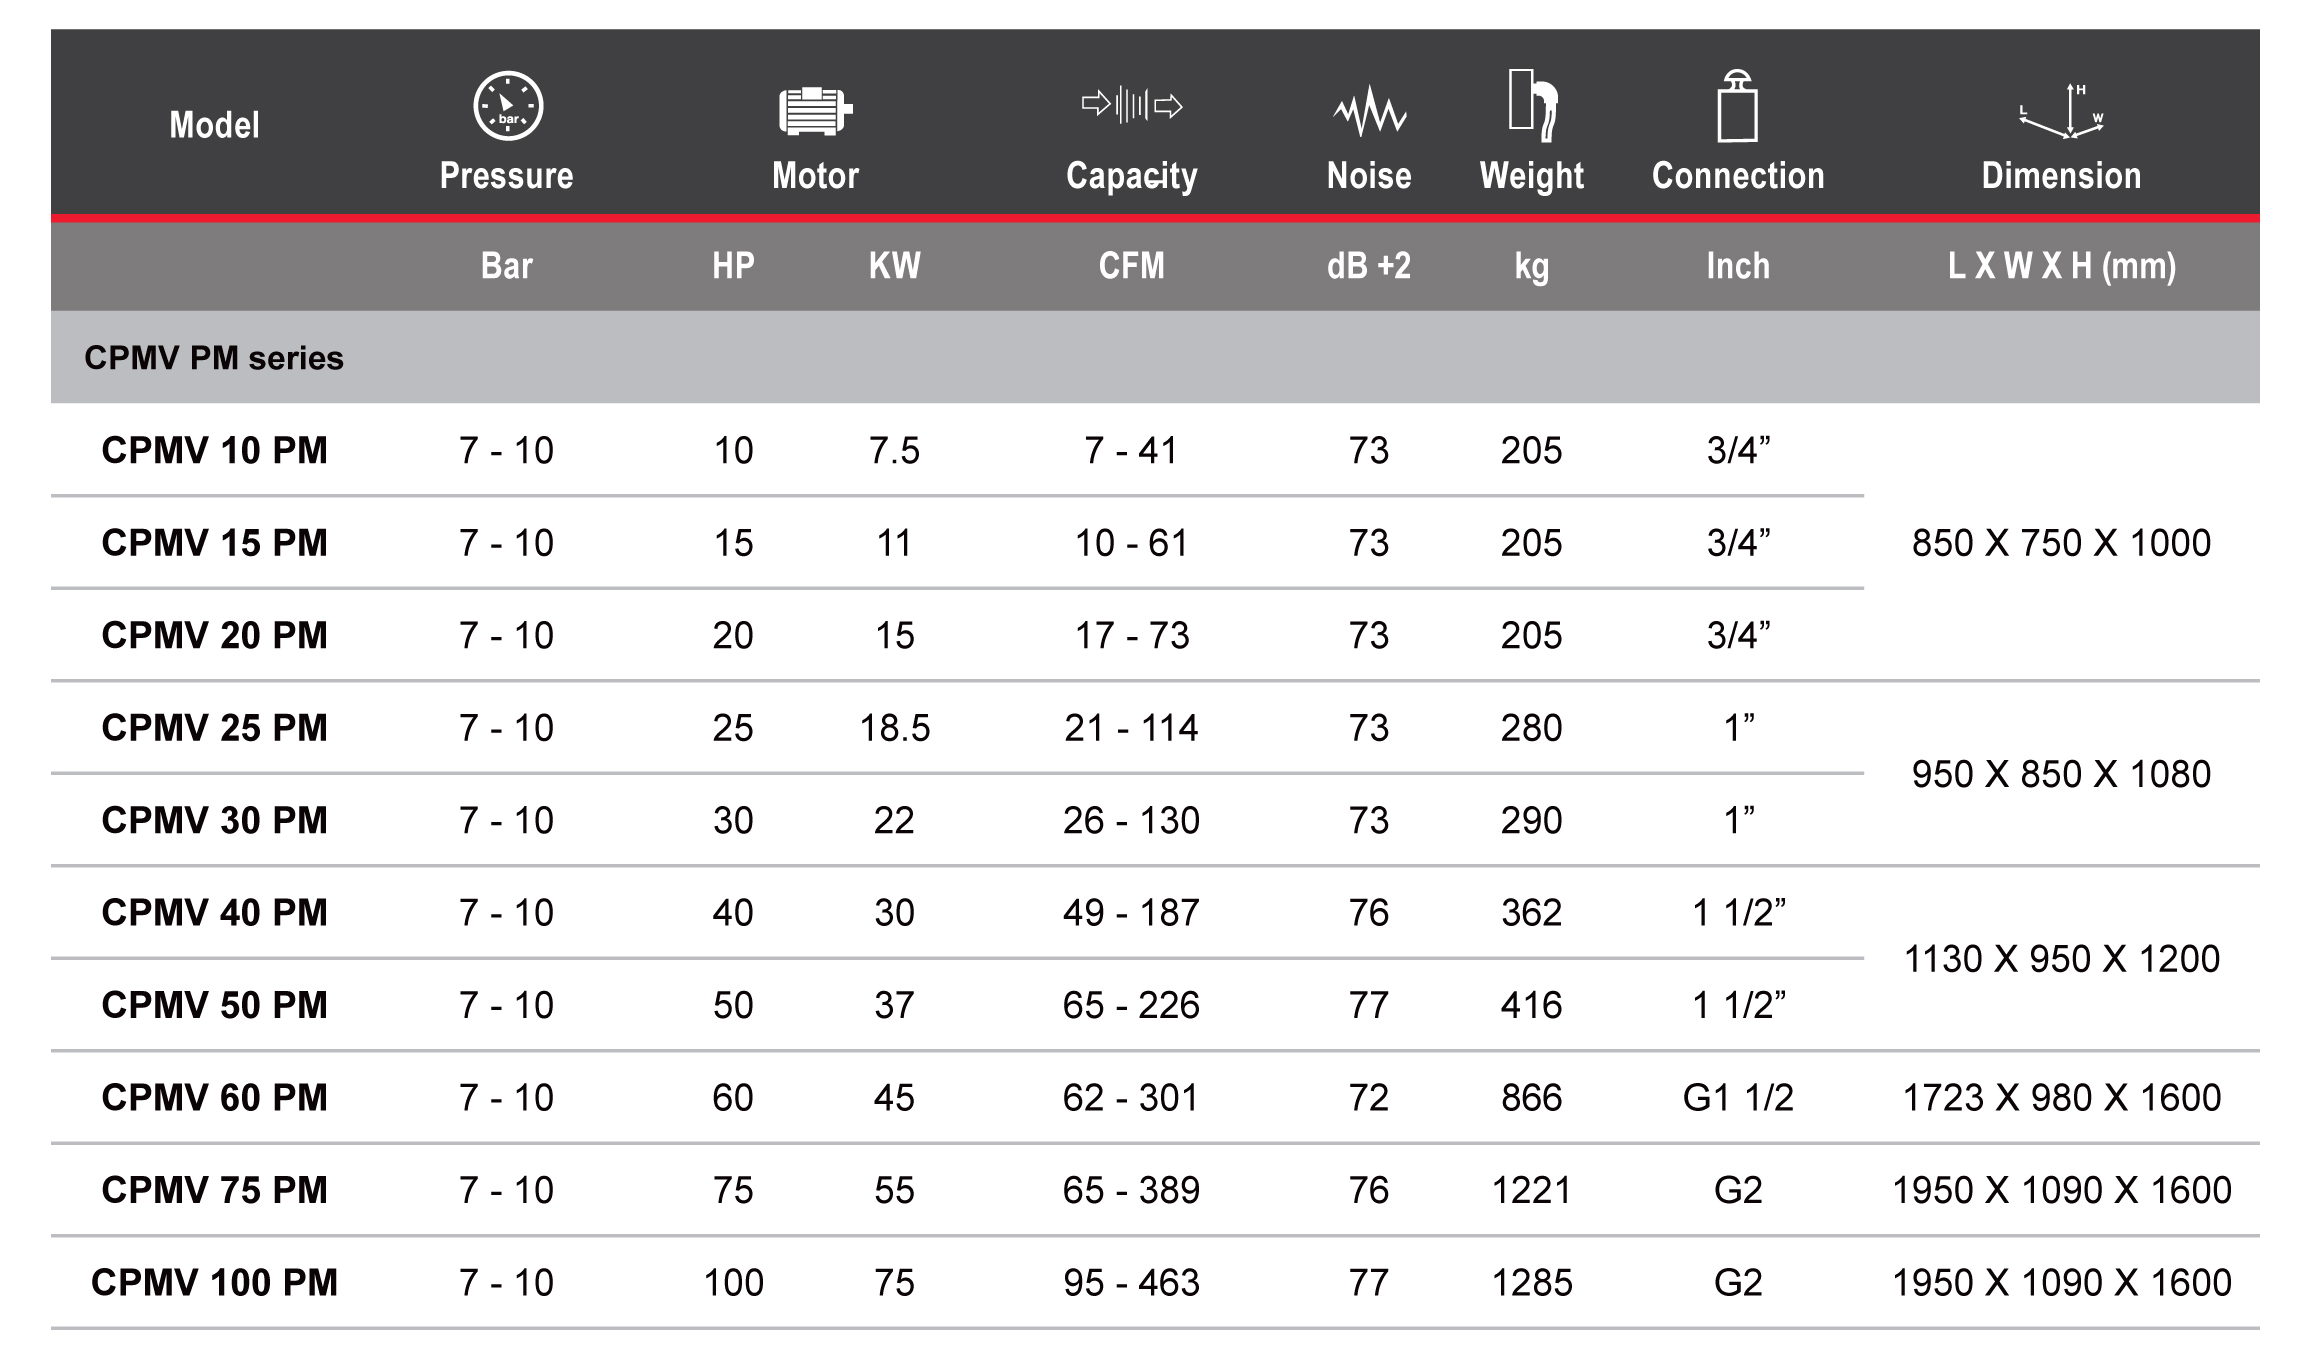Screen dimensions: 2302x1365
Task: Click the noise waveform icon
Action: (1369, 111)
